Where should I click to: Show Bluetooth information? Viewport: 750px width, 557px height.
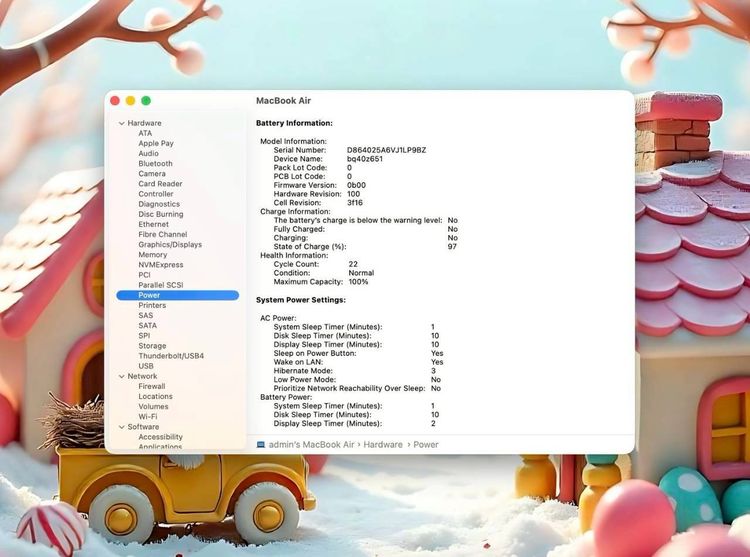155,164
